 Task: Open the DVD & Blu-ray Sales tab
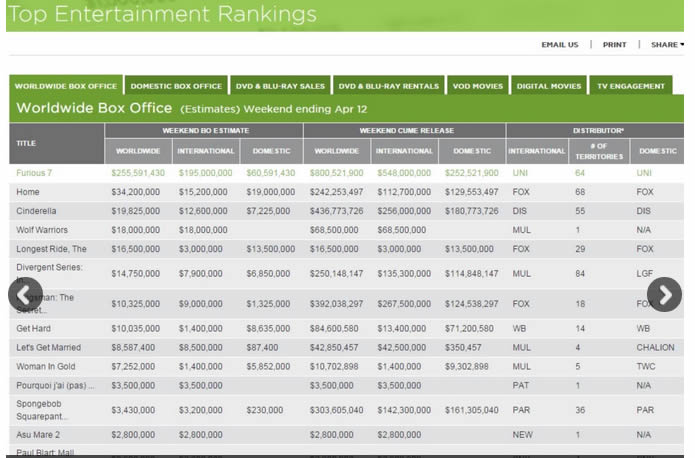coord(280,86)
